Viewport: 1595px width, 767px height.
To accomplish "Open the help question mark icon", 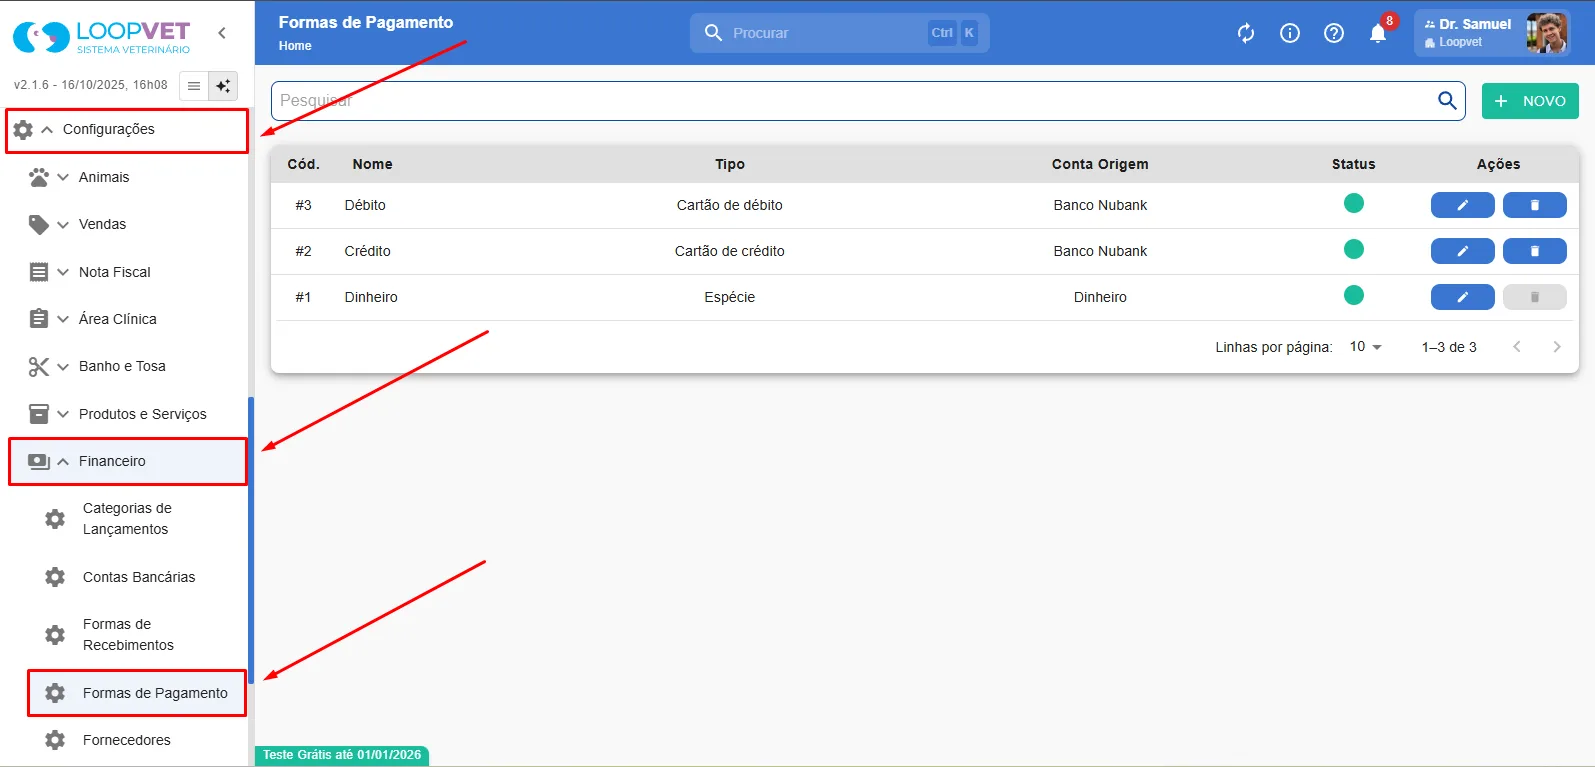I will click(1334, 33).
